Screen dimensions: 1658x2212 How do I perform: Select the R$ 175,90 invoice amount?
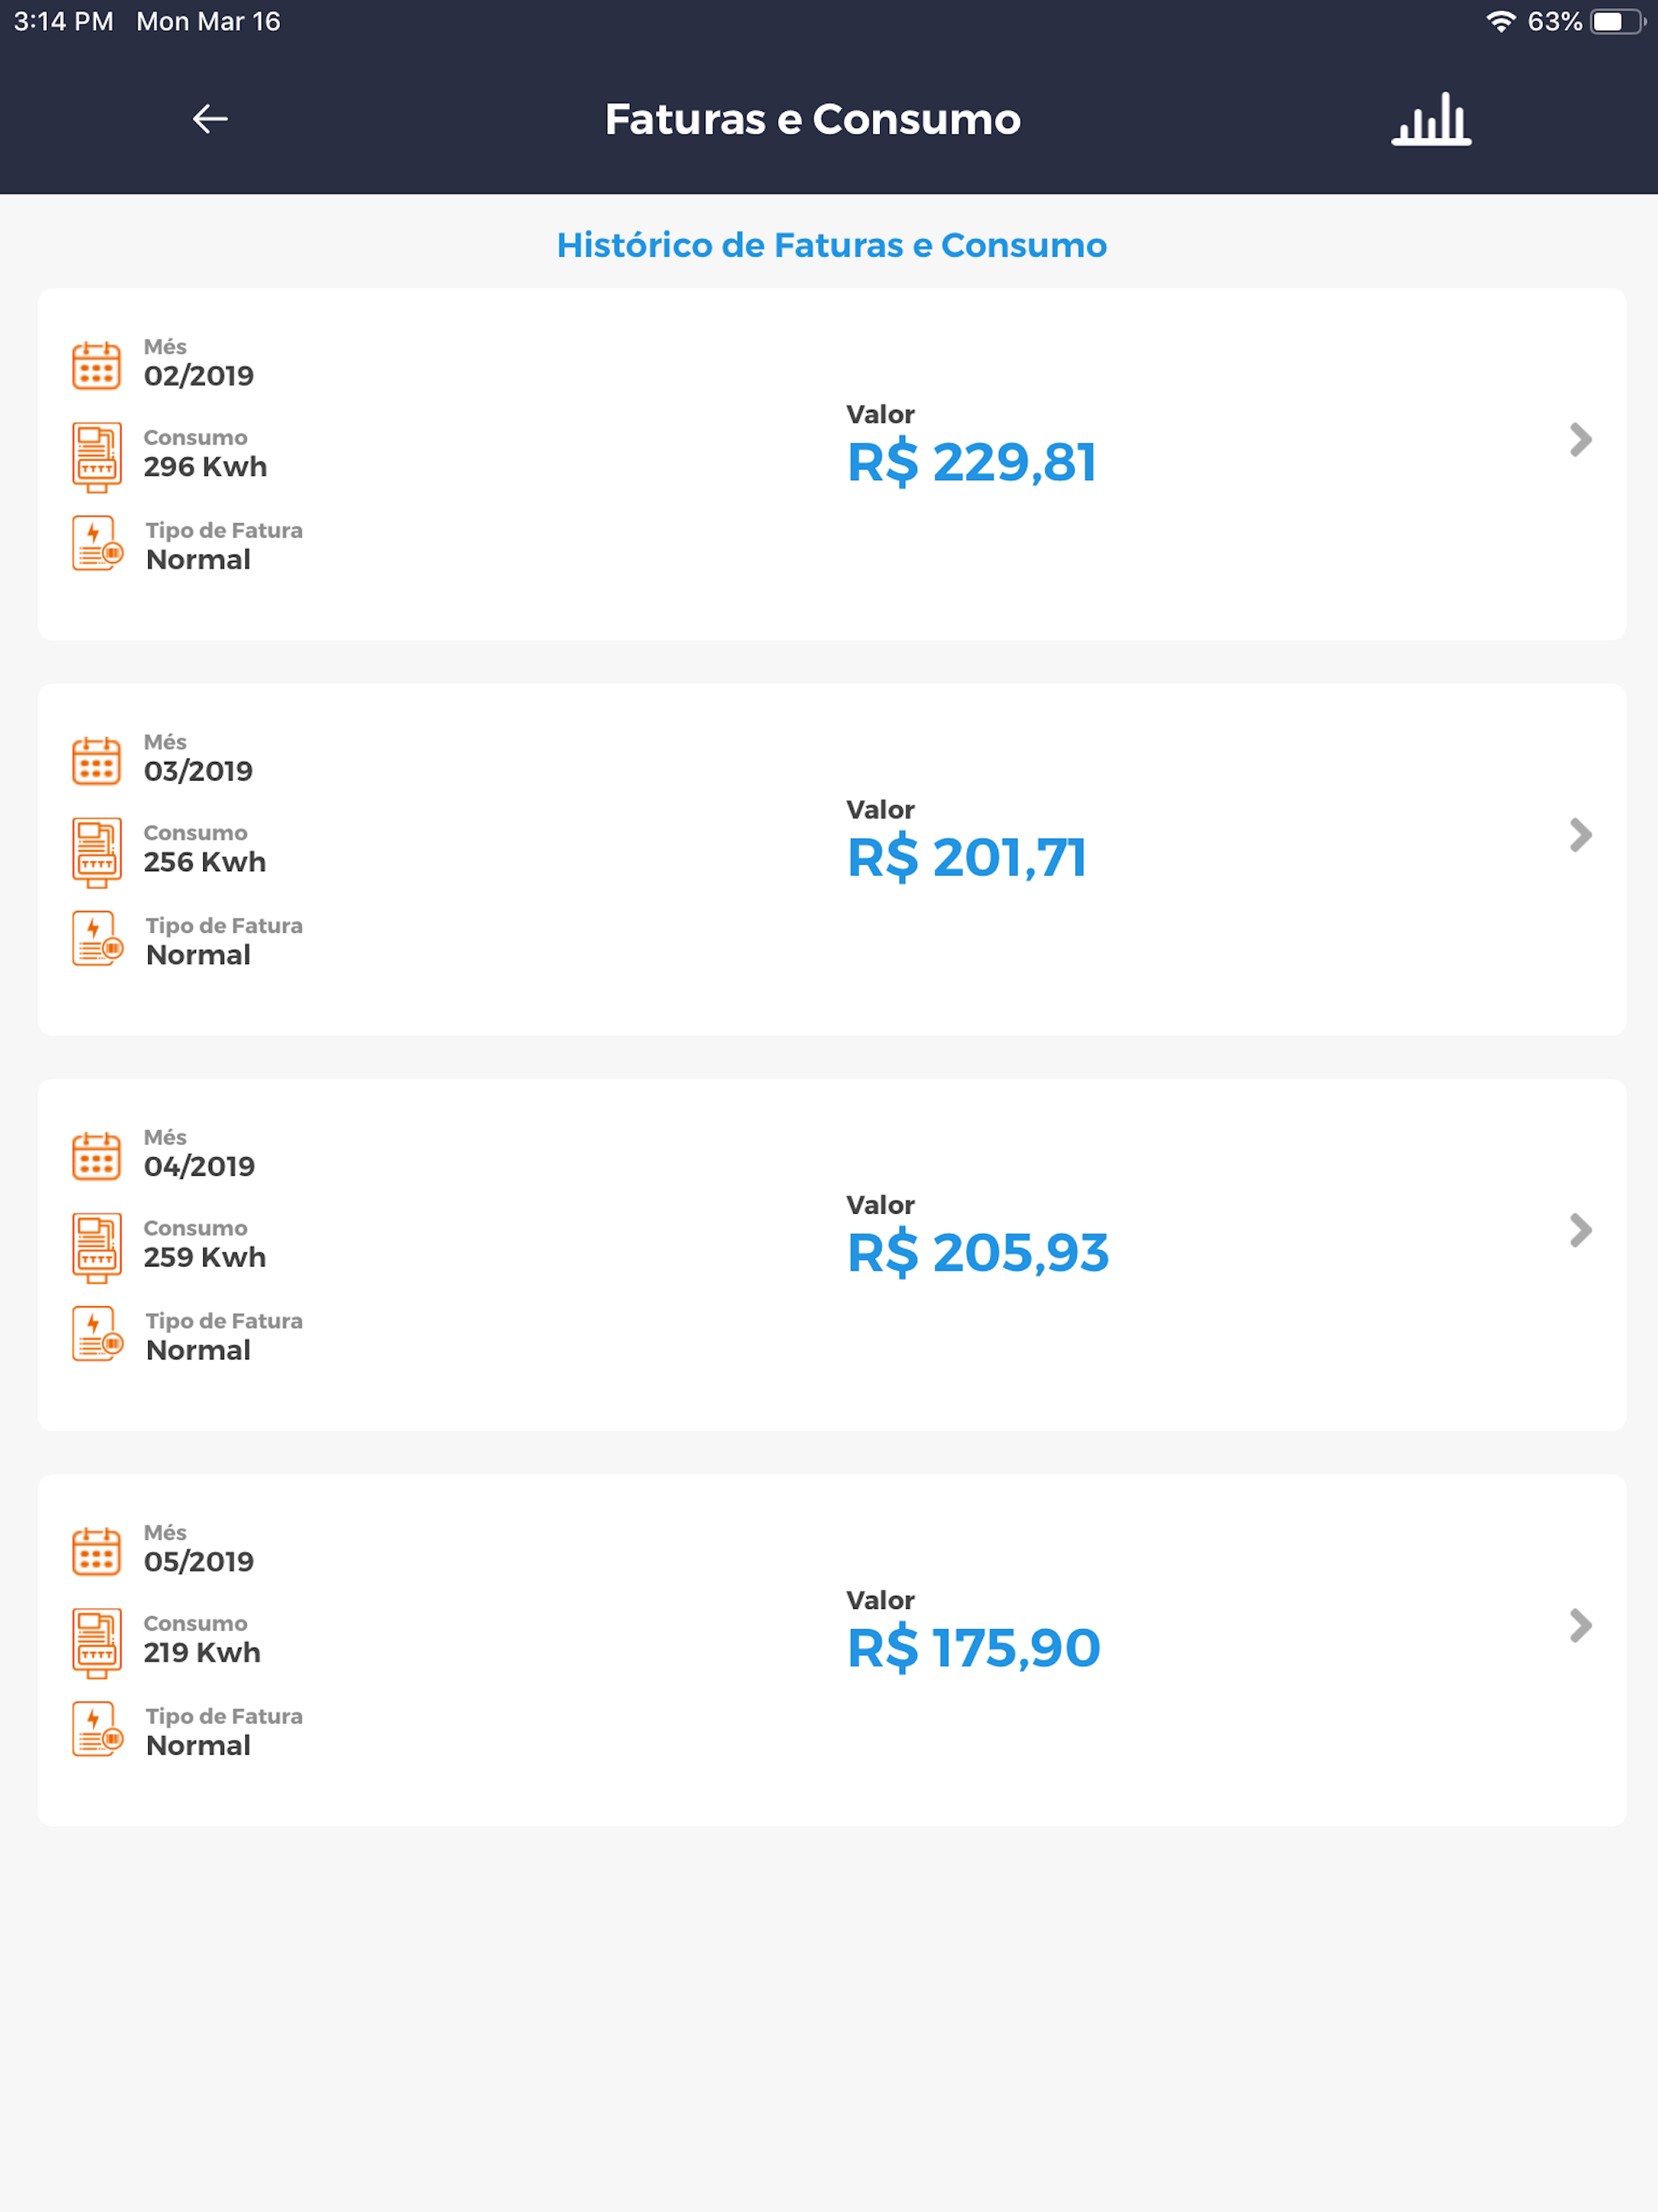click(973, 1648)
